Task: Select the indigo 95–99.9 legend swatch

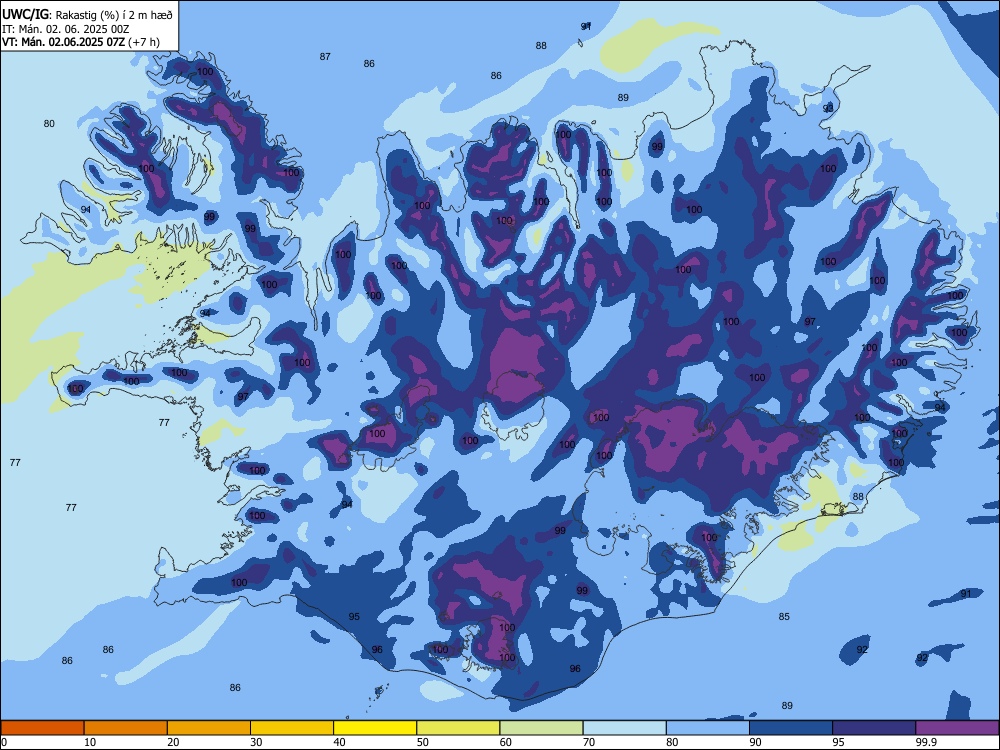Action: tap(874, 728)
